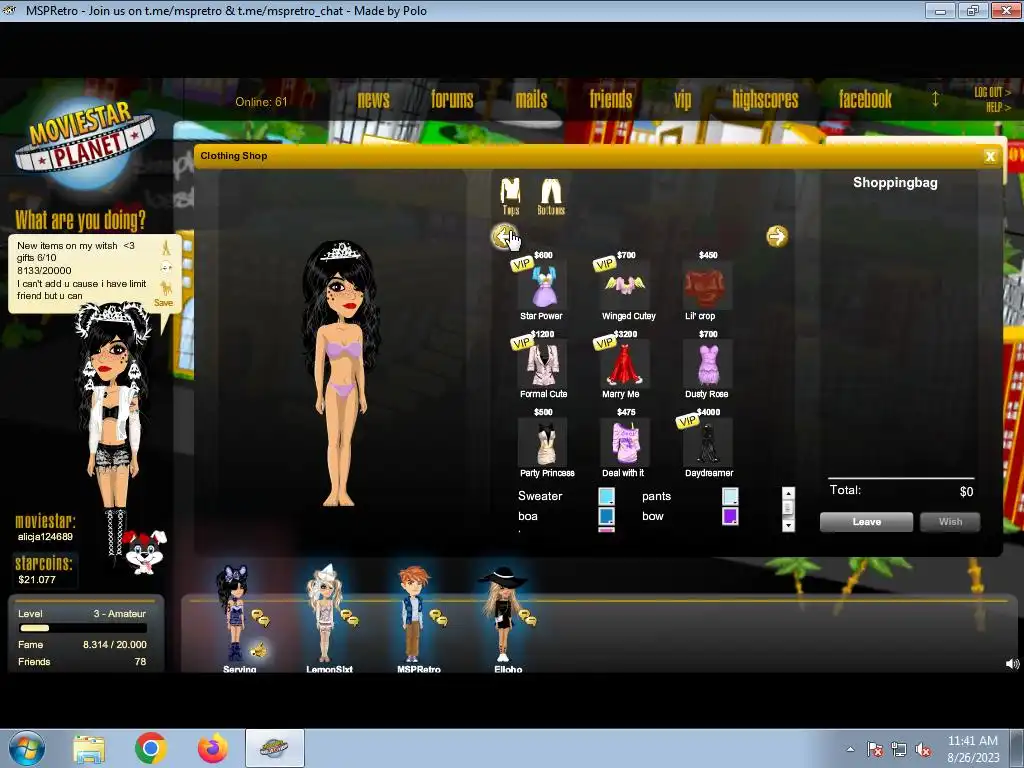Go to next shop page arrow
Screen dimensions: 1024x768
776,236
